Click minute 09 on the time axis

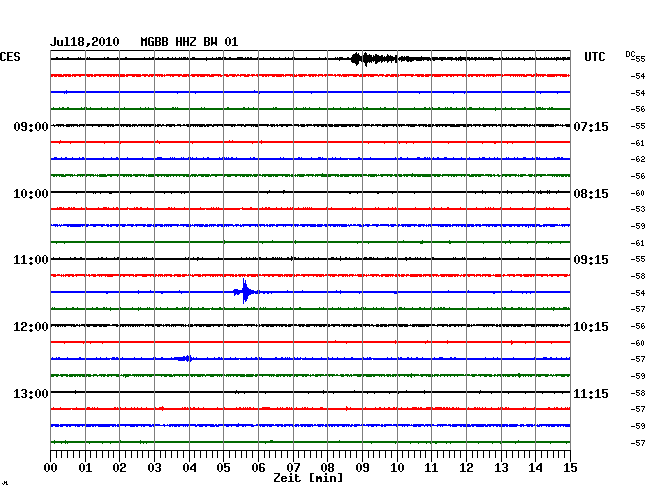tap(362, 467)
